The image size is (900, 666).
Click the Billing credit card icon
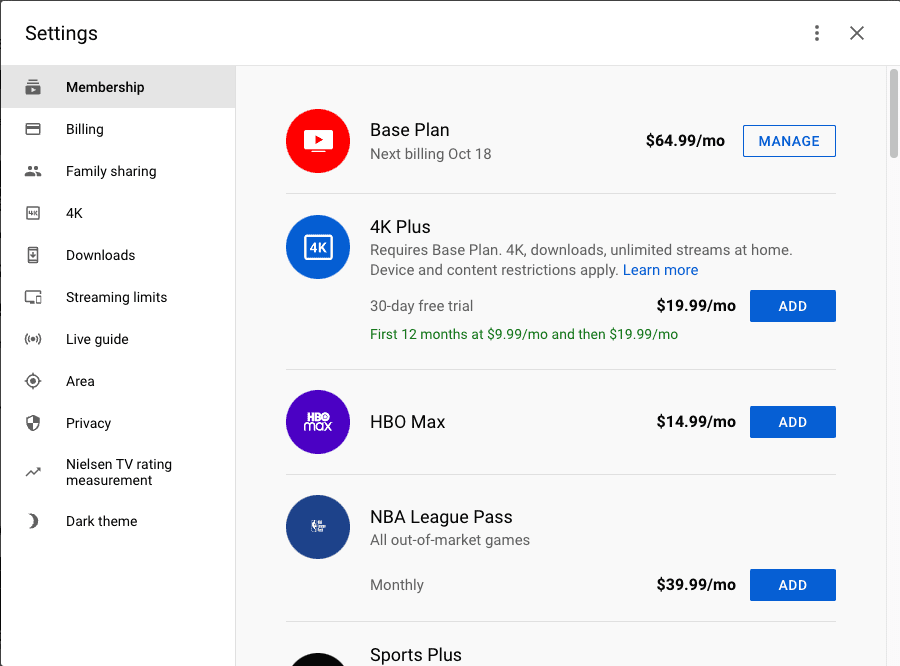pos(33,129)
